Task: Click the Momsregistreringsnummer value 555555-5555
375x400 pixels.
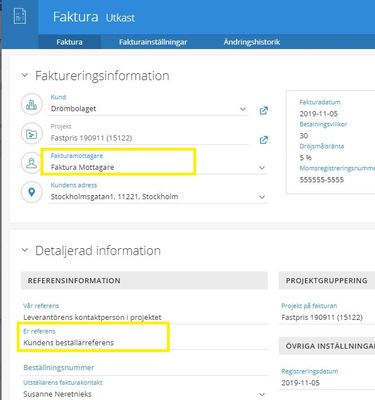Action: pos(321,180)
